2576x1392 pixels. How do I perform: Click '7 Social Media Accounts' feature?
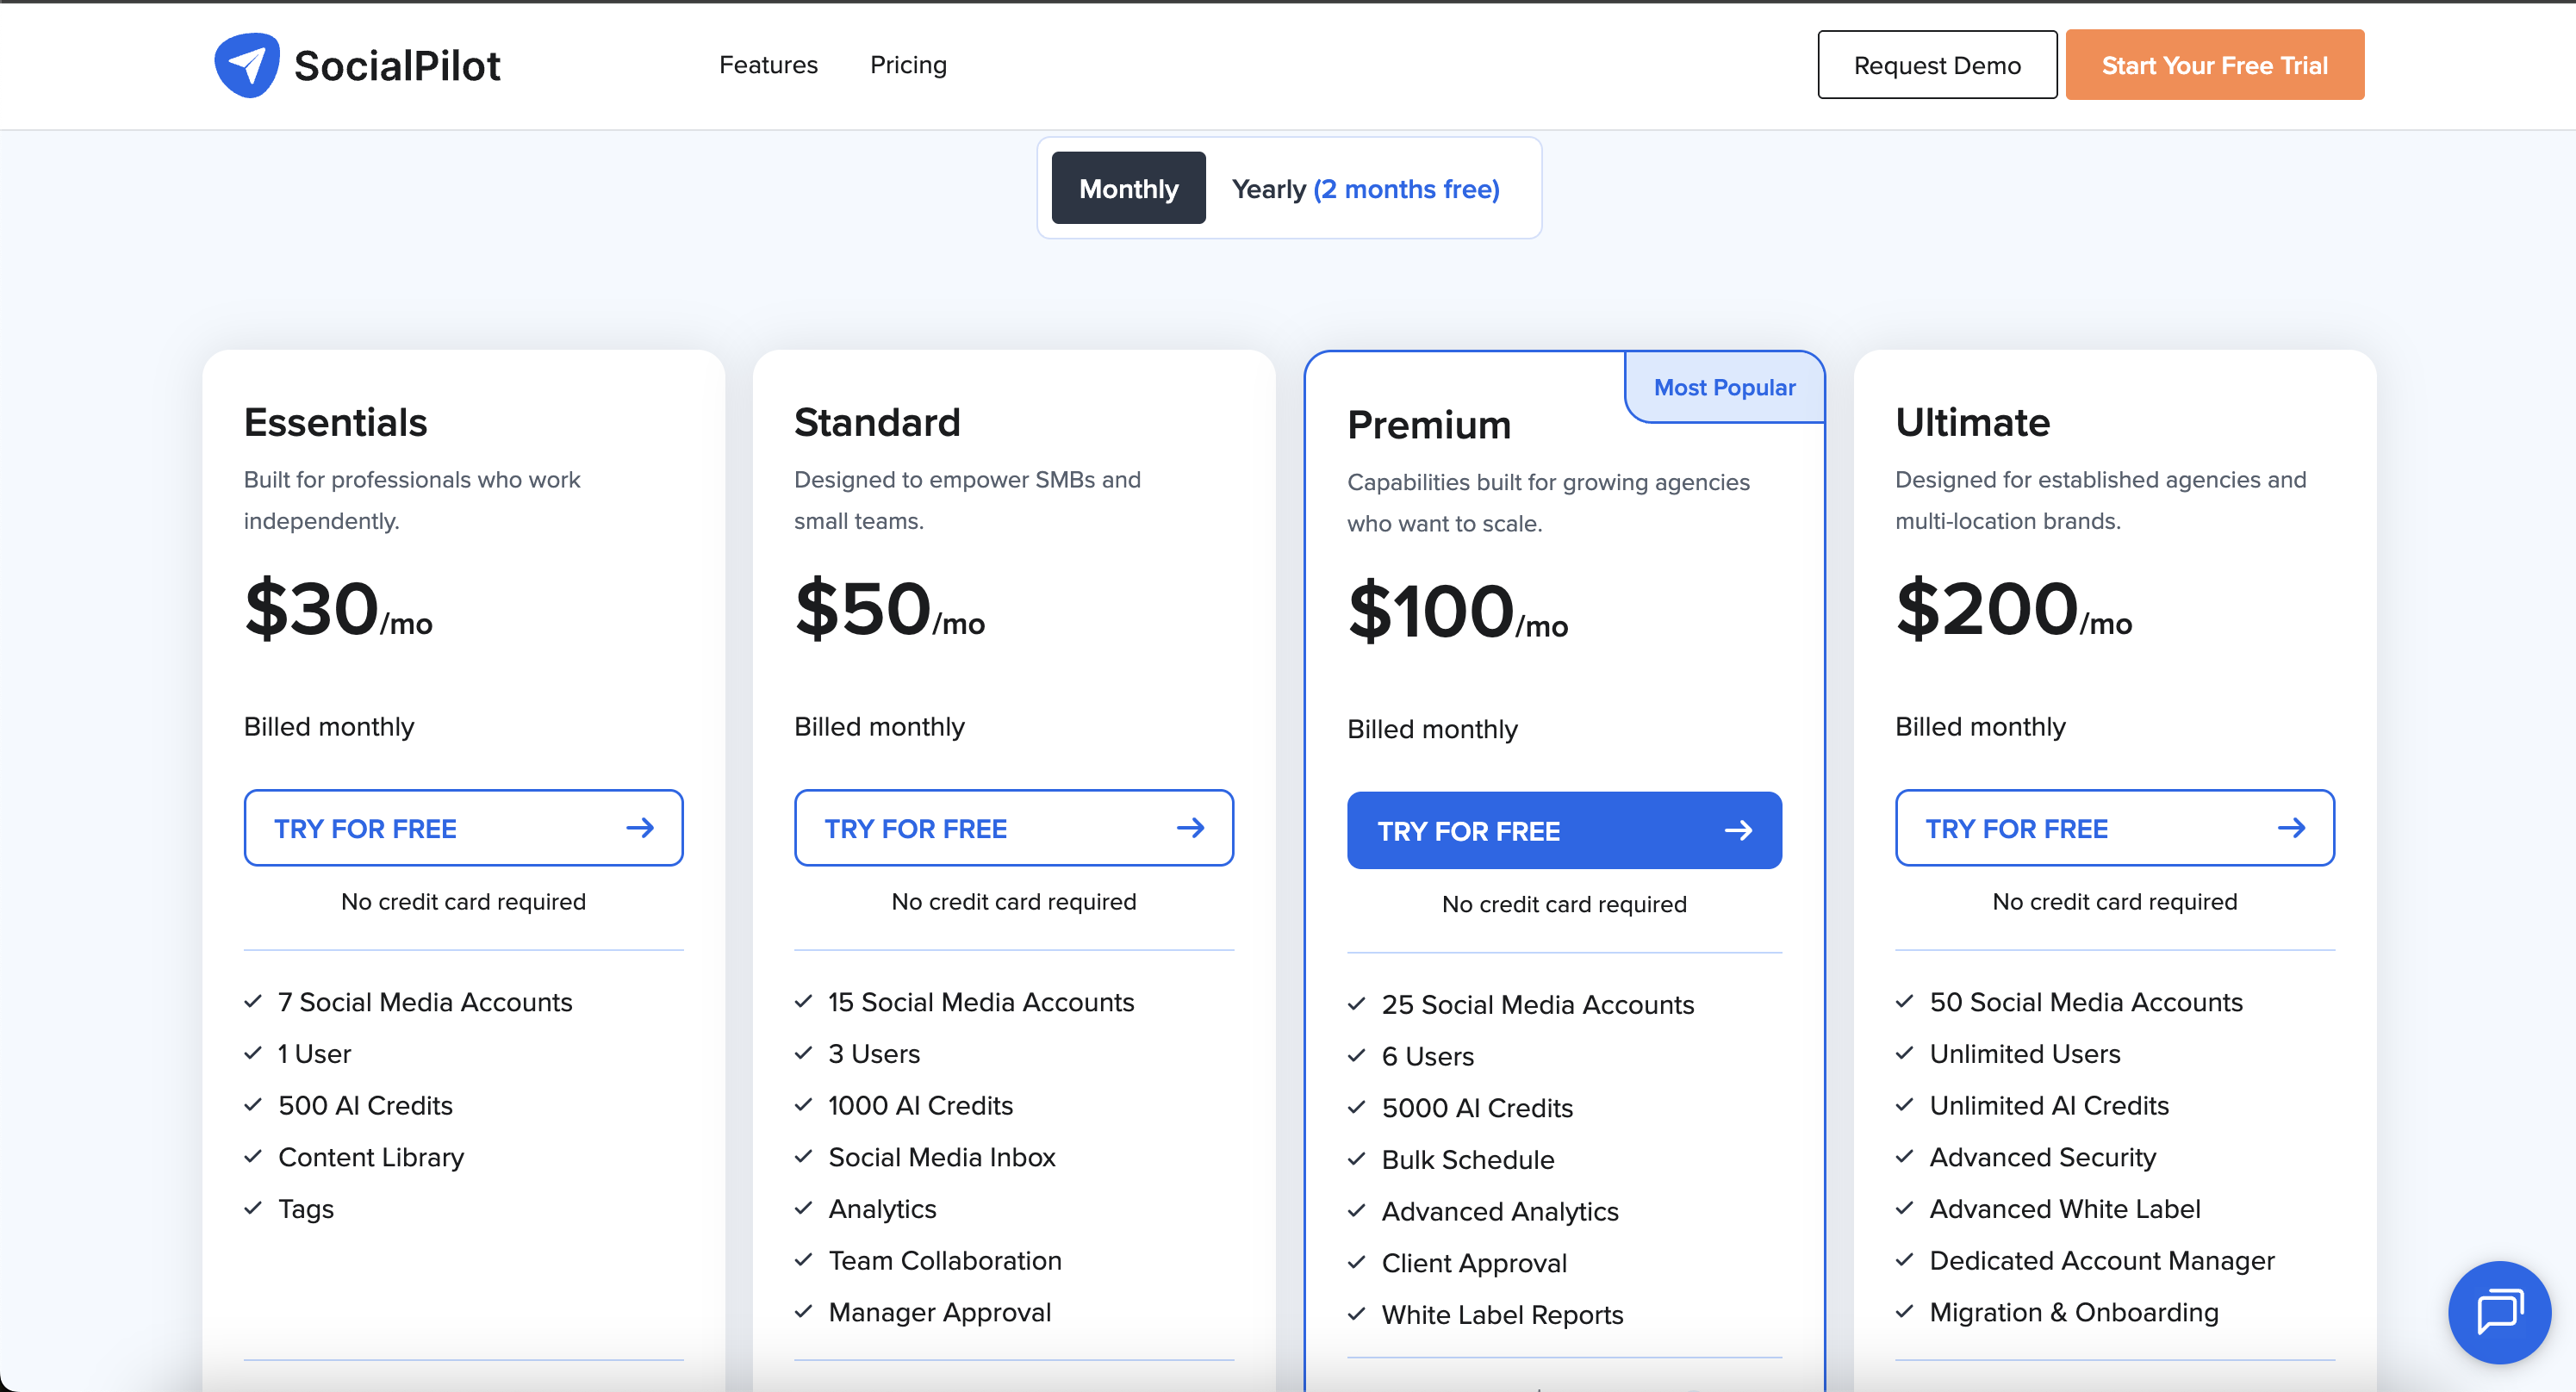click(425, 1002)
